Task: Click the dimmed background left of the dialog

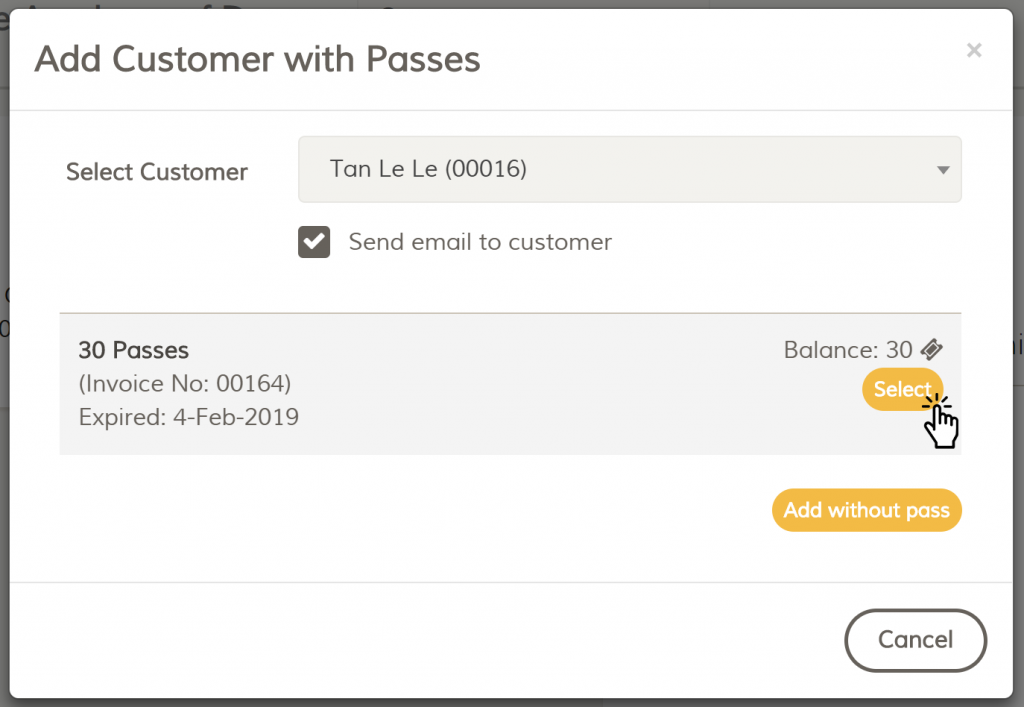Action: [4, 400]
